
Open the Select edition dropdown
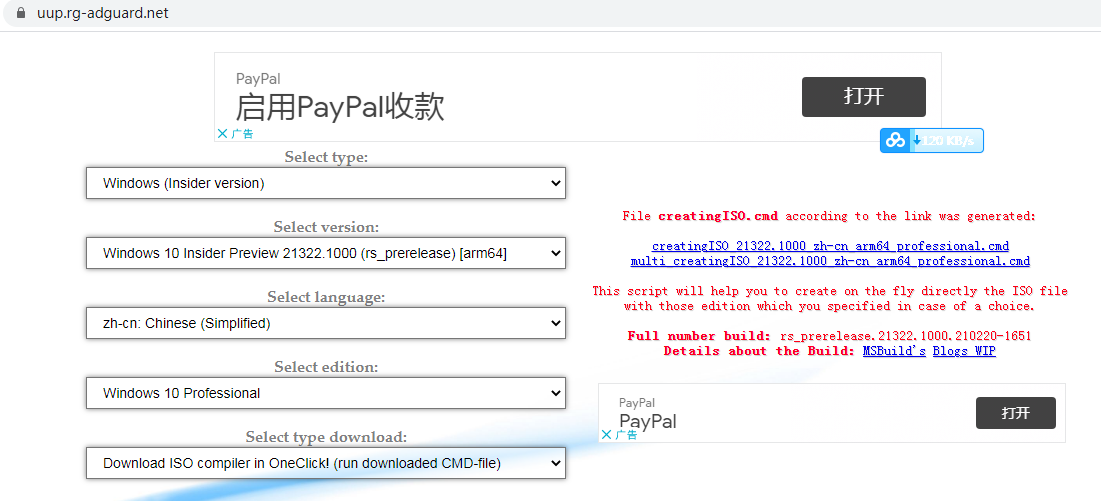point(326,393)
